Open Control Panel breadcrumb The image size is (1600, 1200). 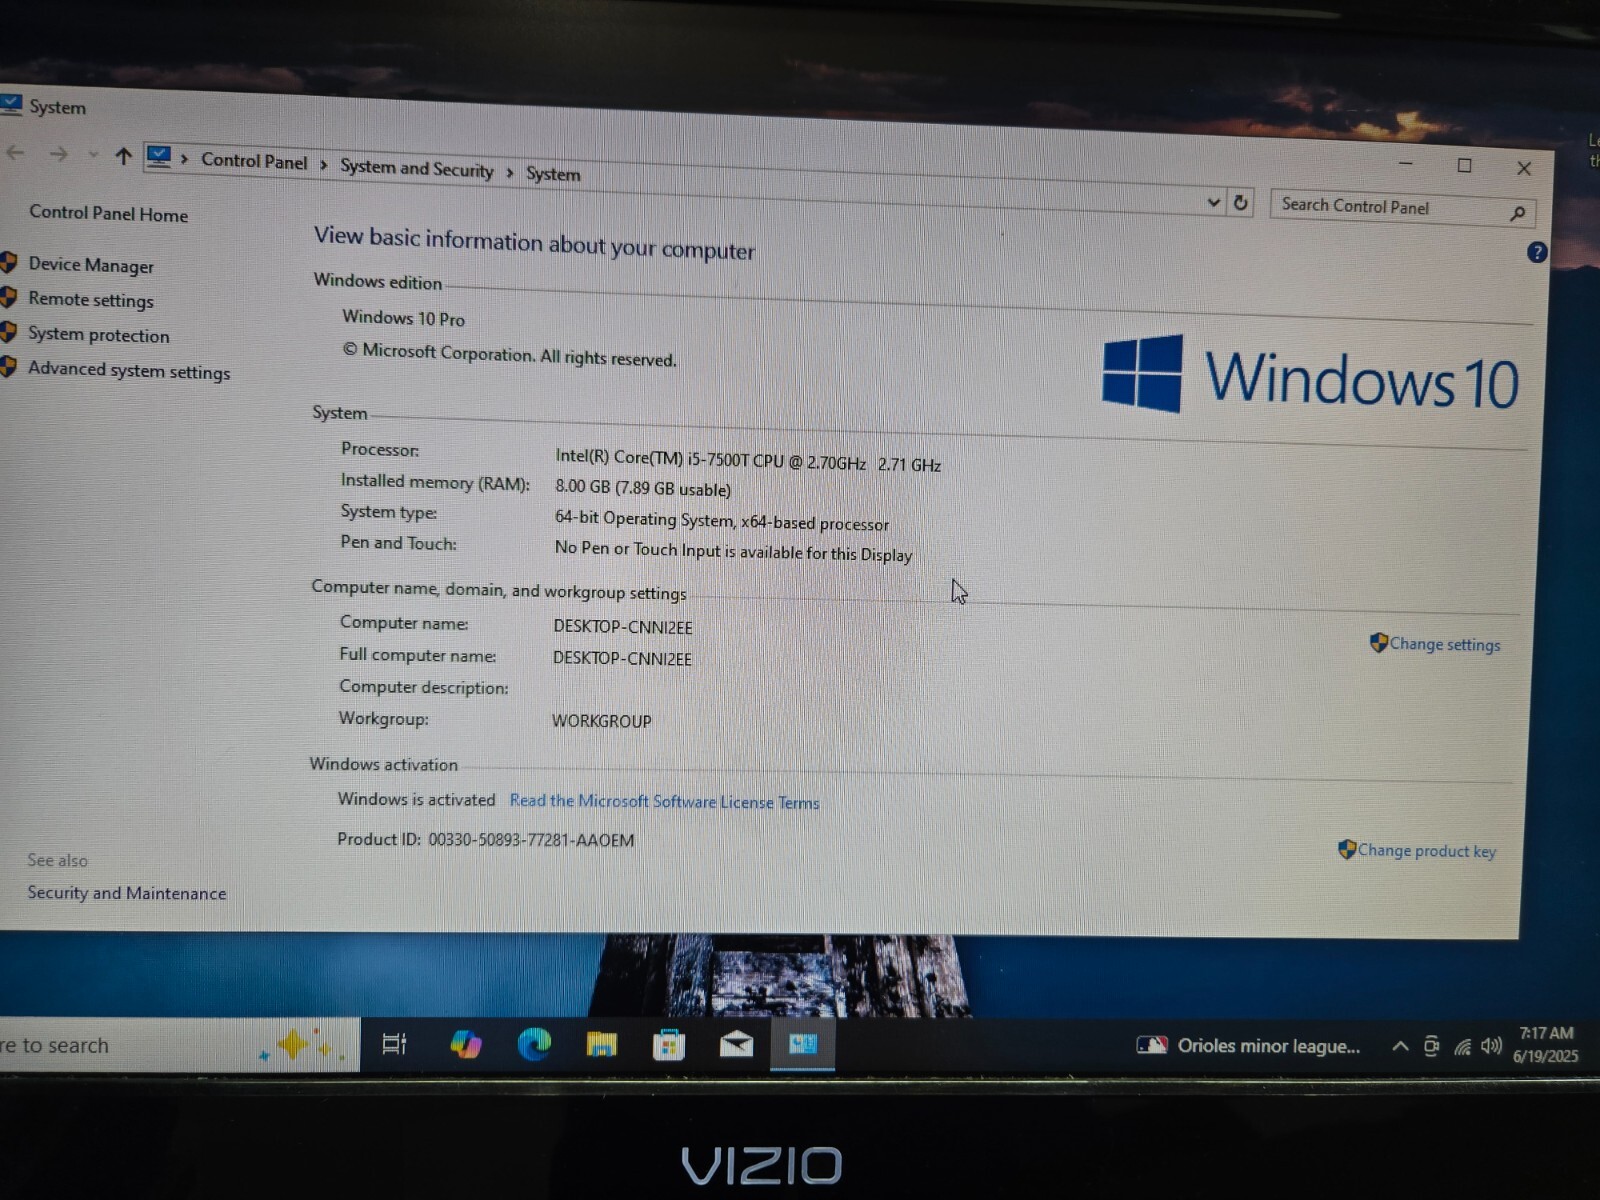pos(254,161)
